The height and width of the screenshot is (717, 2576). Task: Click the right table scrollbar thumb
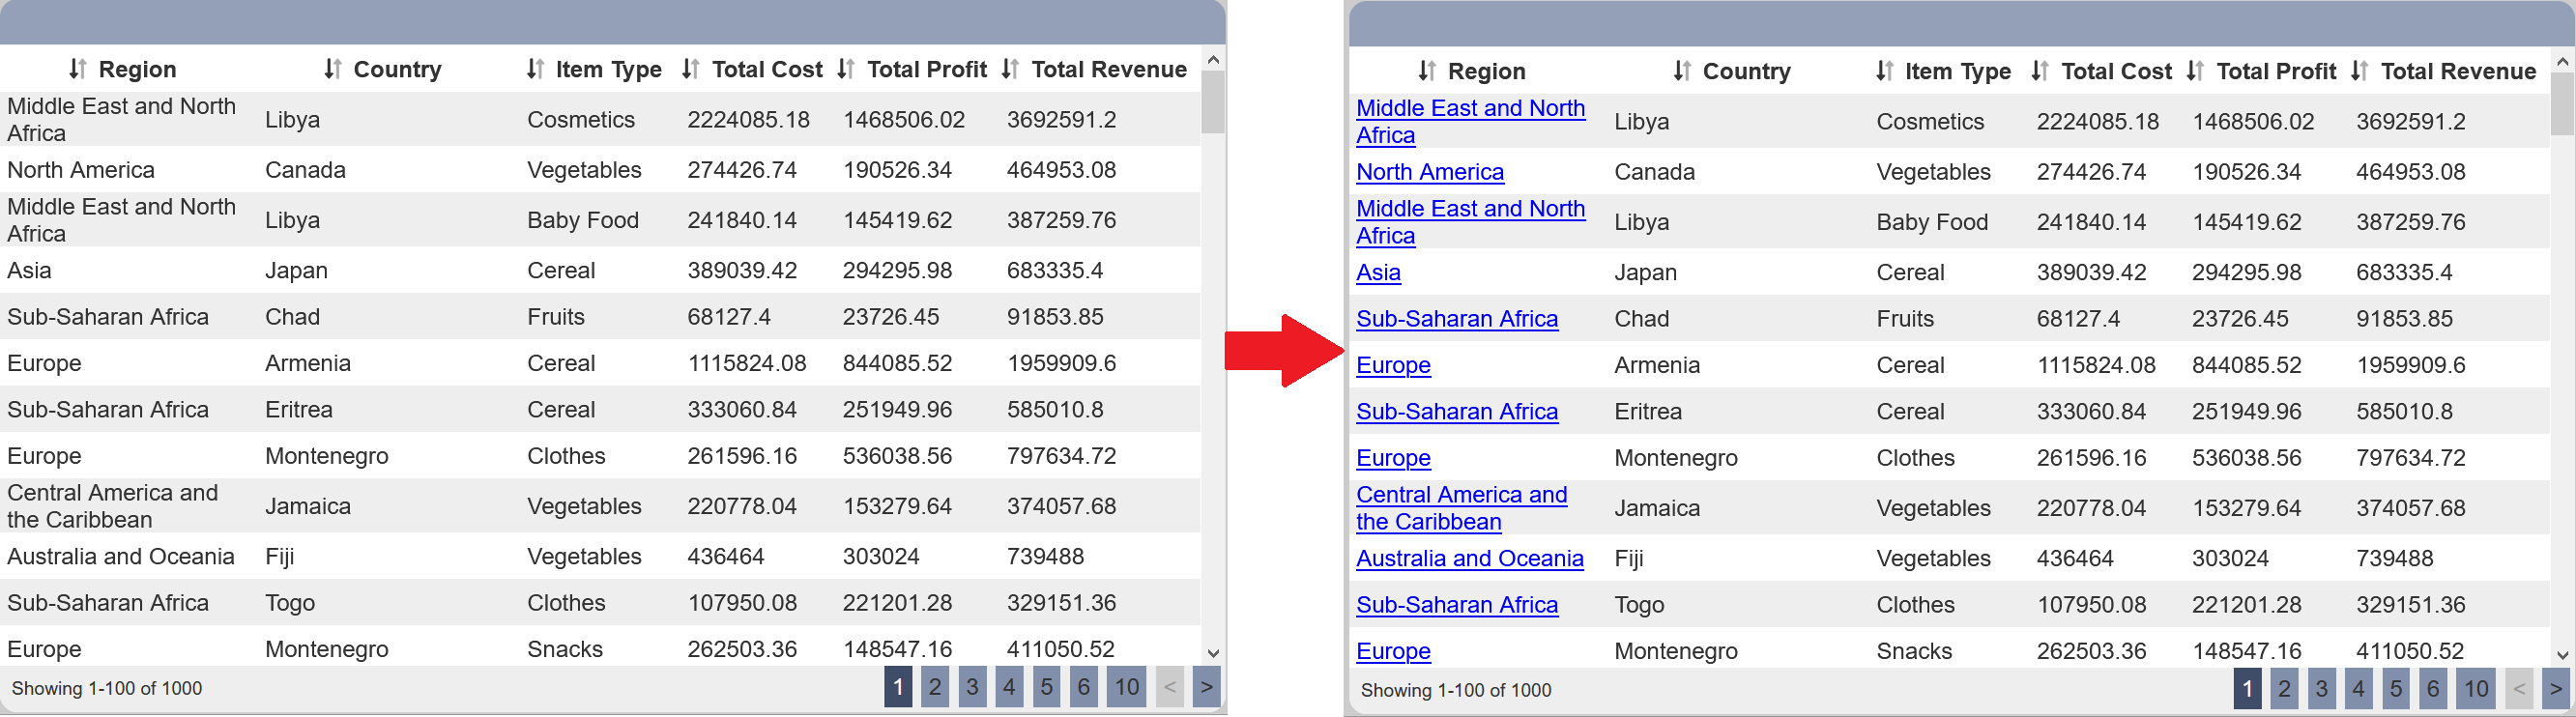(2562, 104)
